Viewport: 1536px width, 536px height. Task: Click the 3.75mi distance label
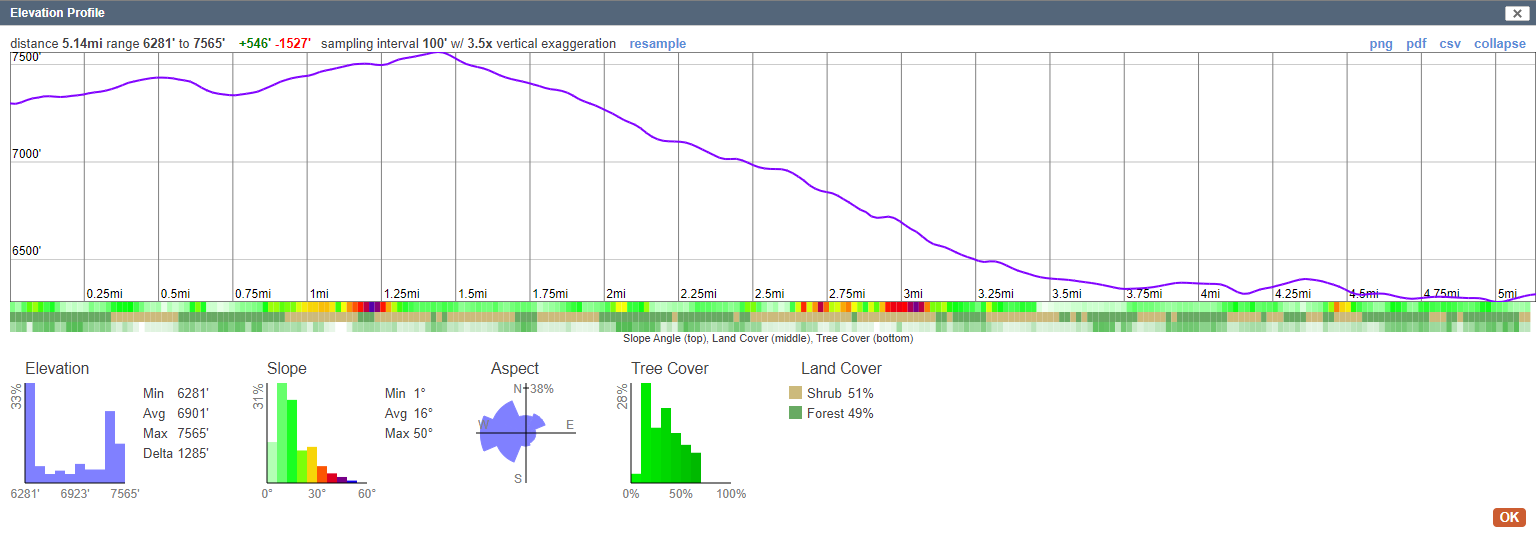click(x=1145, y=294)
